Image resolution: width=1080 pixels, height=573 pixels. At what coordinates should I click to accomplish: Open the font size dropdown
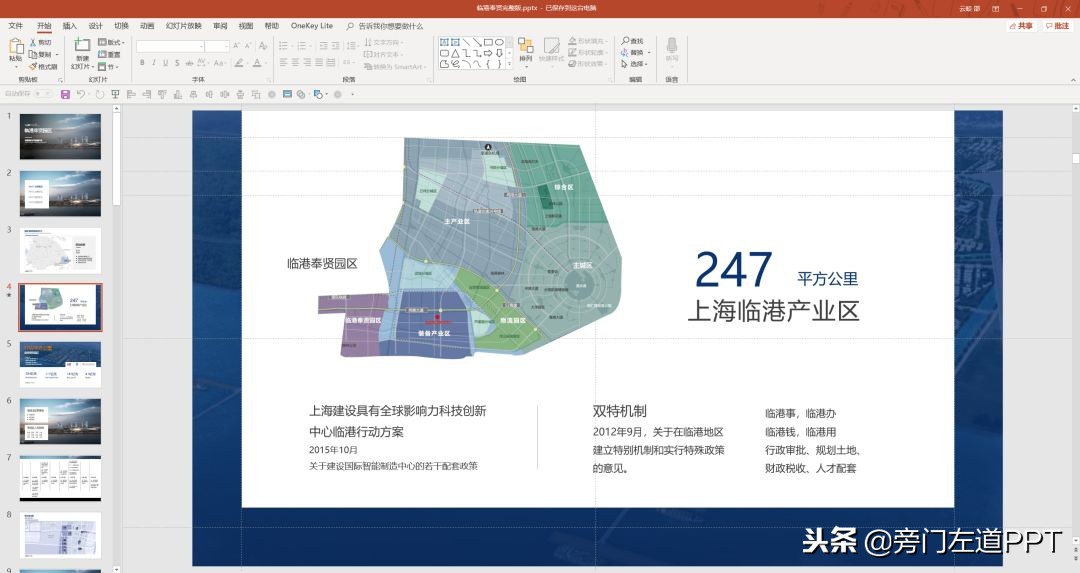tap(226, 46)
